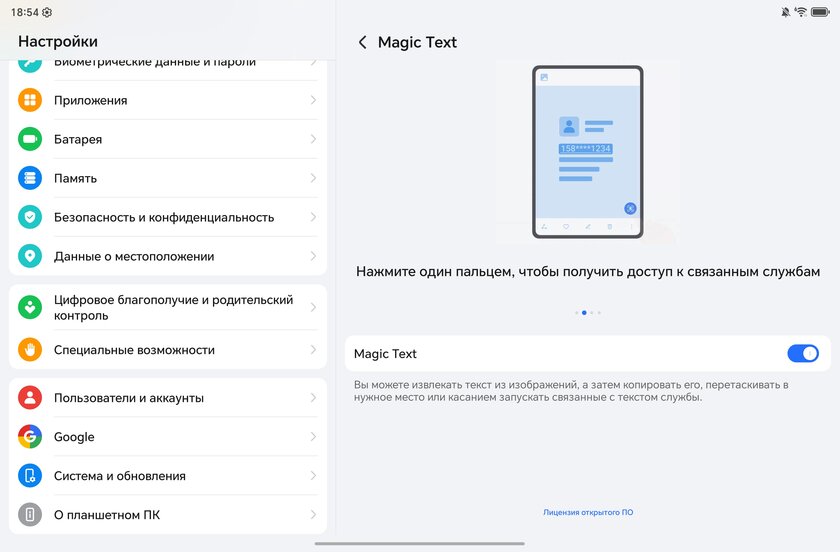Tap the Настройки header title
This screenshot has width=840, height=552.
coord(58,41)
